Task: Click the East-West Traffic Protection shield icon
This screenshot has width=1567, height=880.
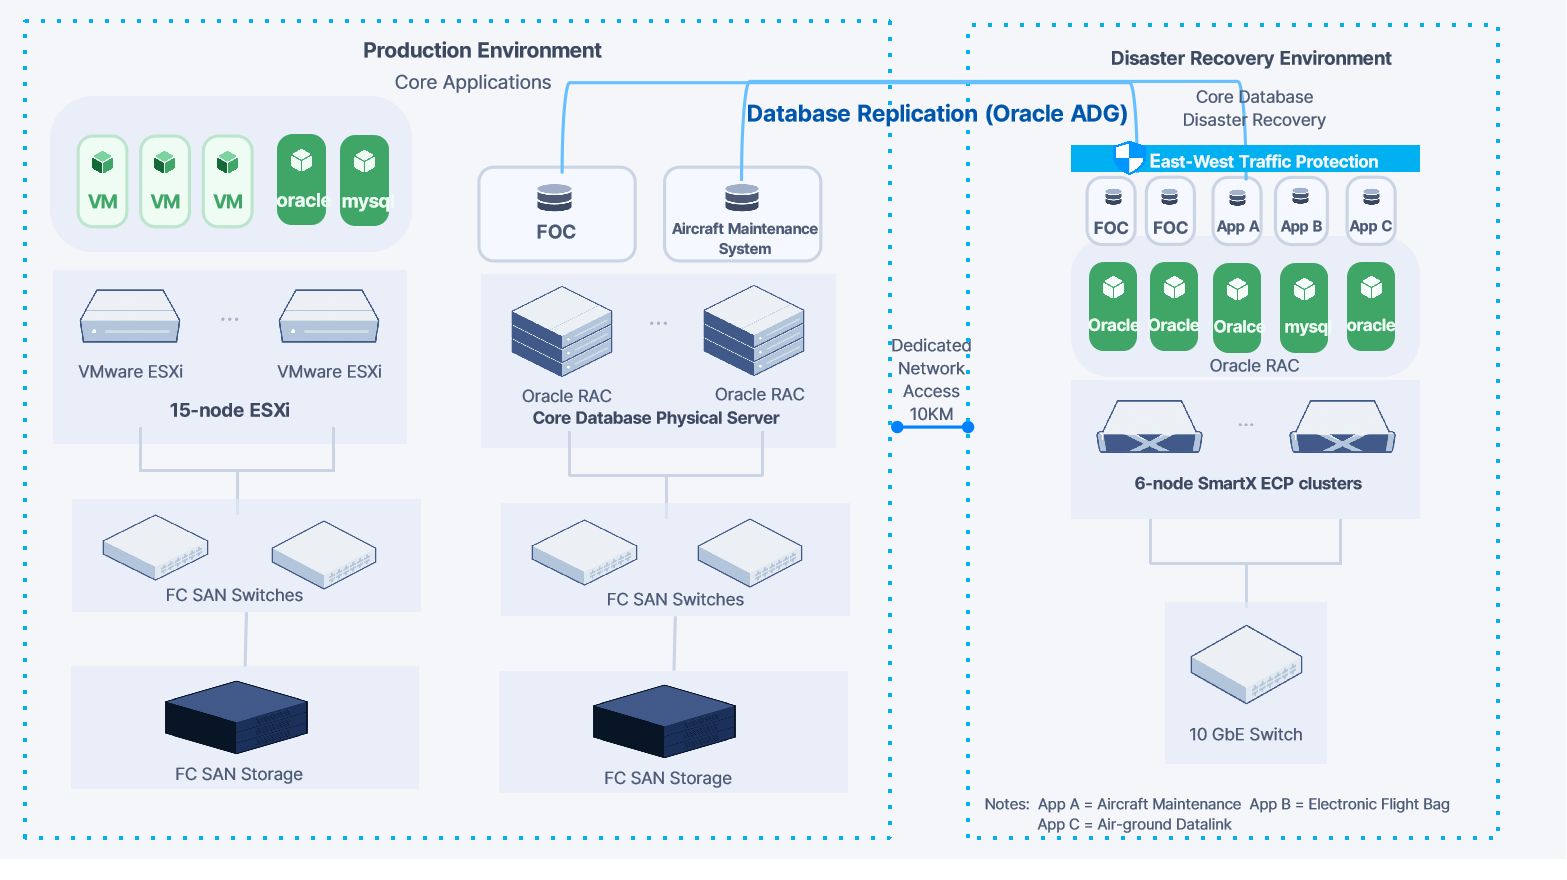Action: (x=1129, y=158)
